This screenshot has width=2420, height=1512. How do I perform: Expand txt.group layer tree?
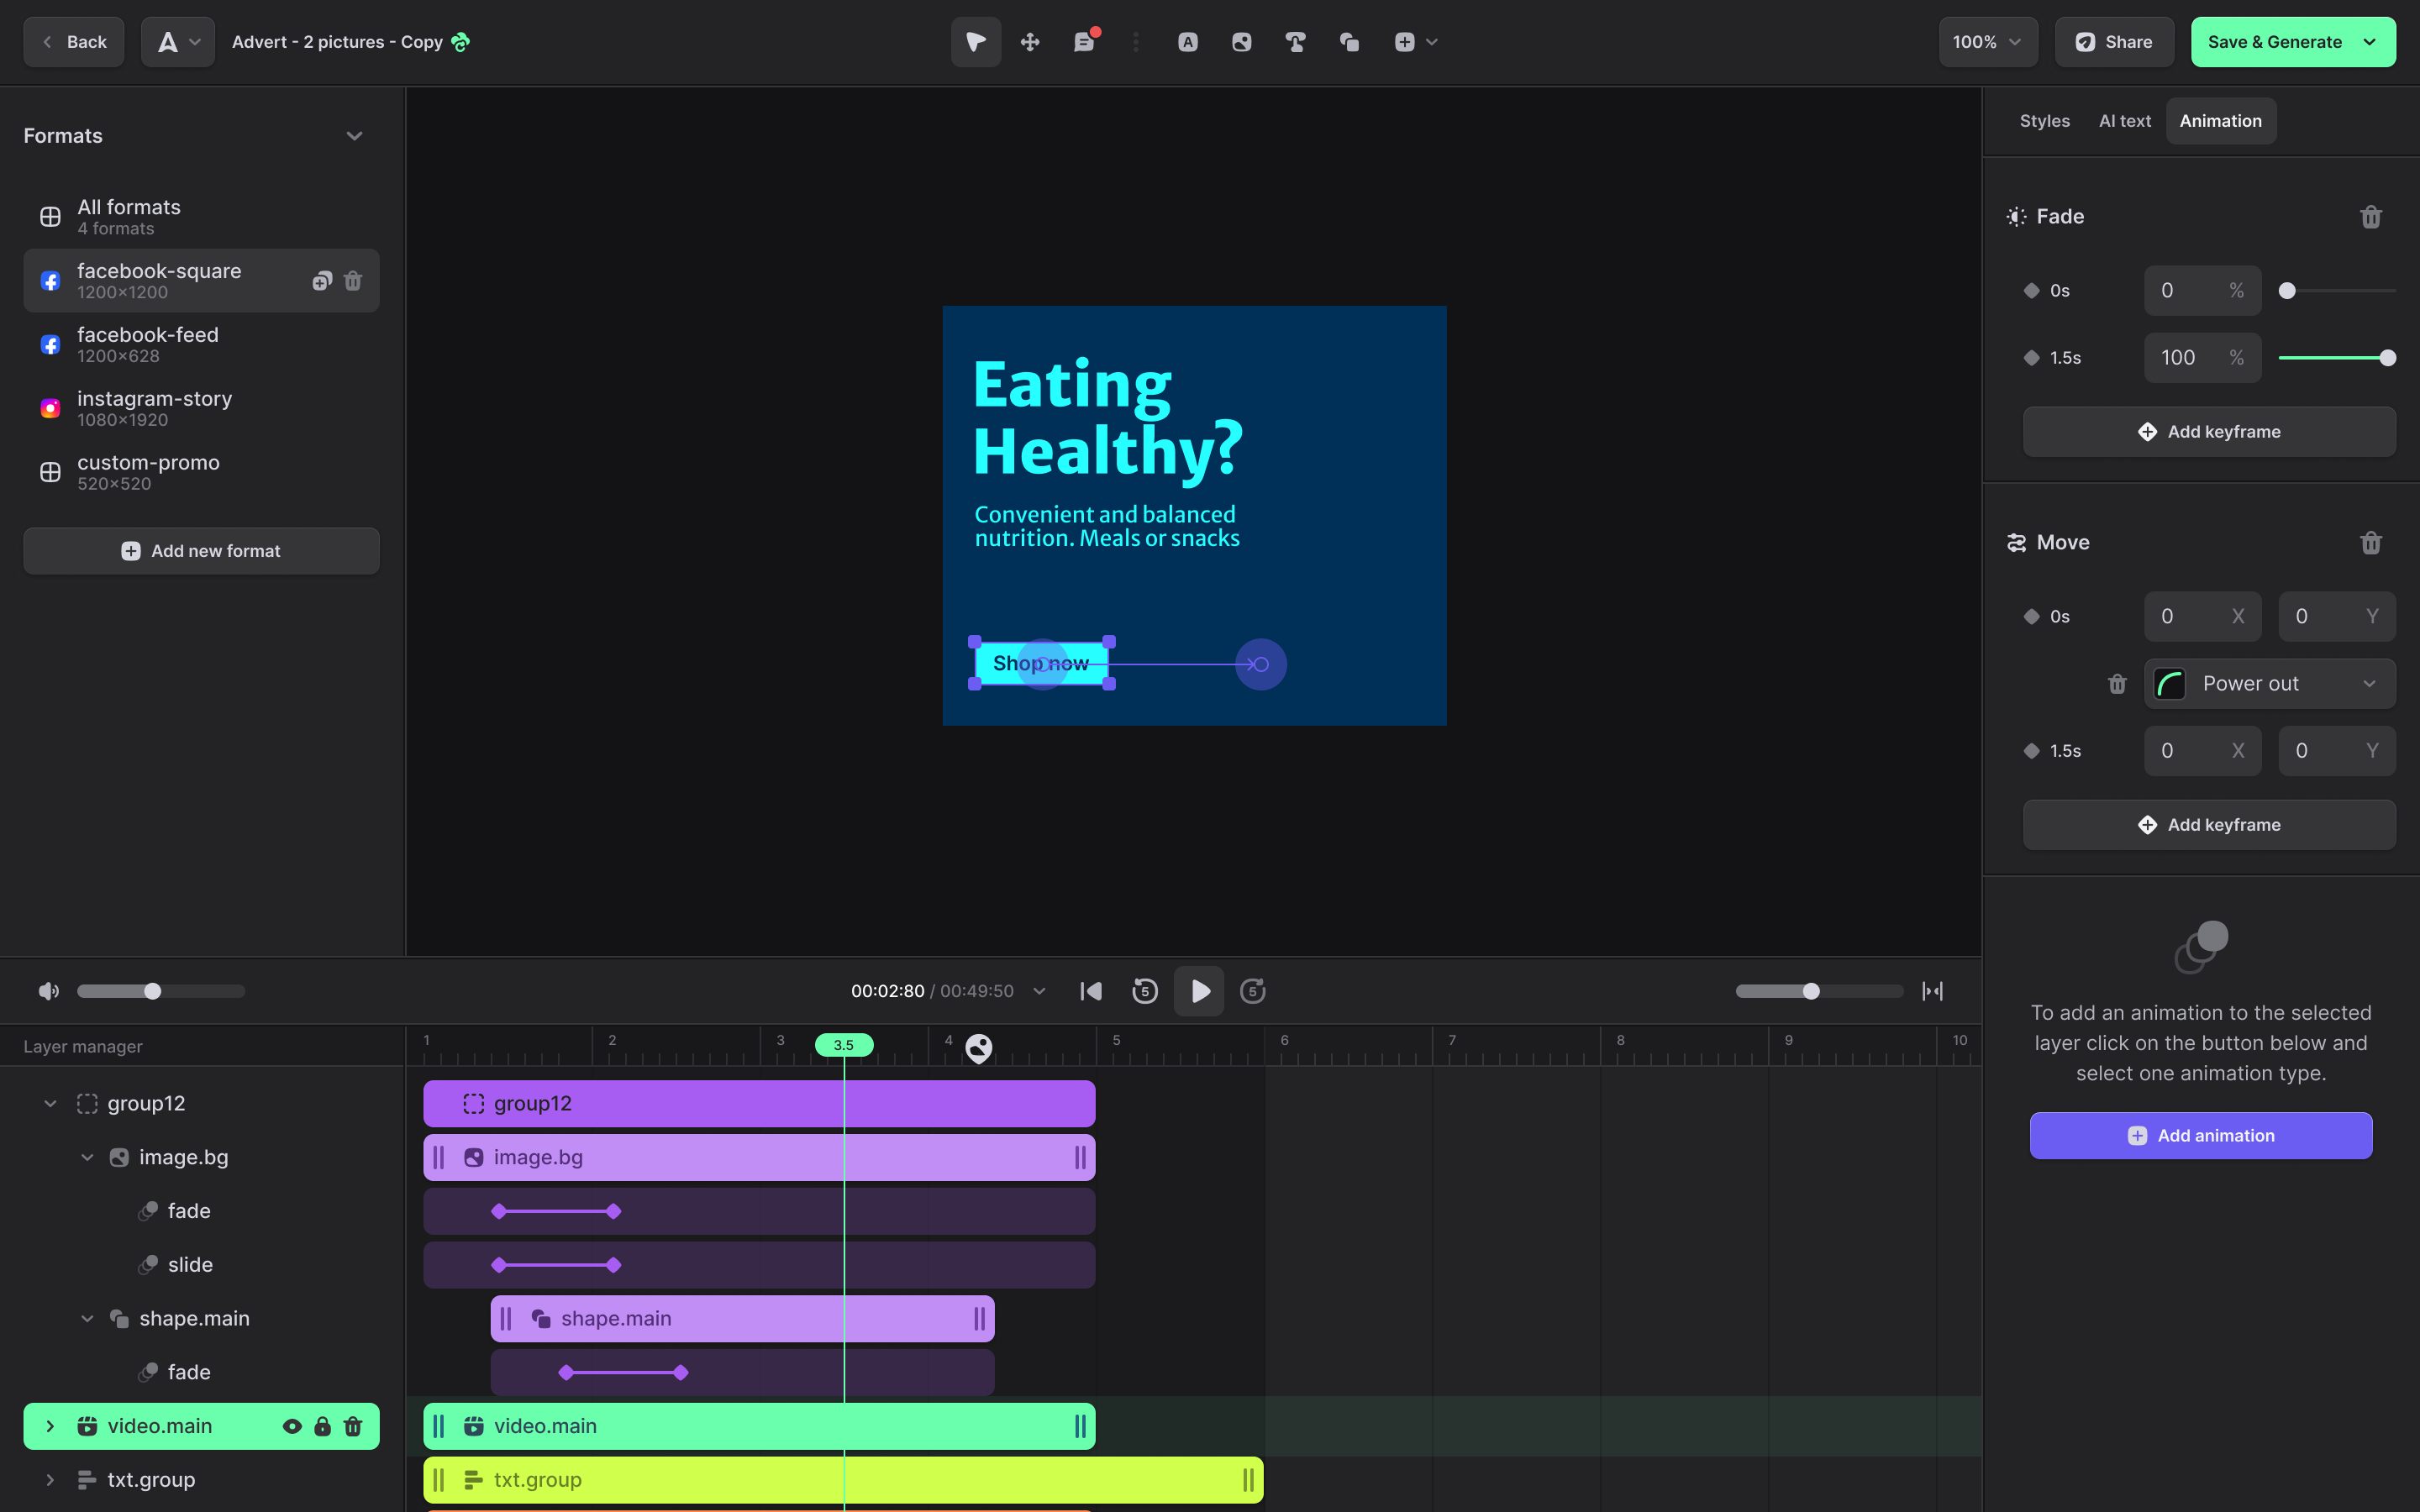tap(50, 1480)
